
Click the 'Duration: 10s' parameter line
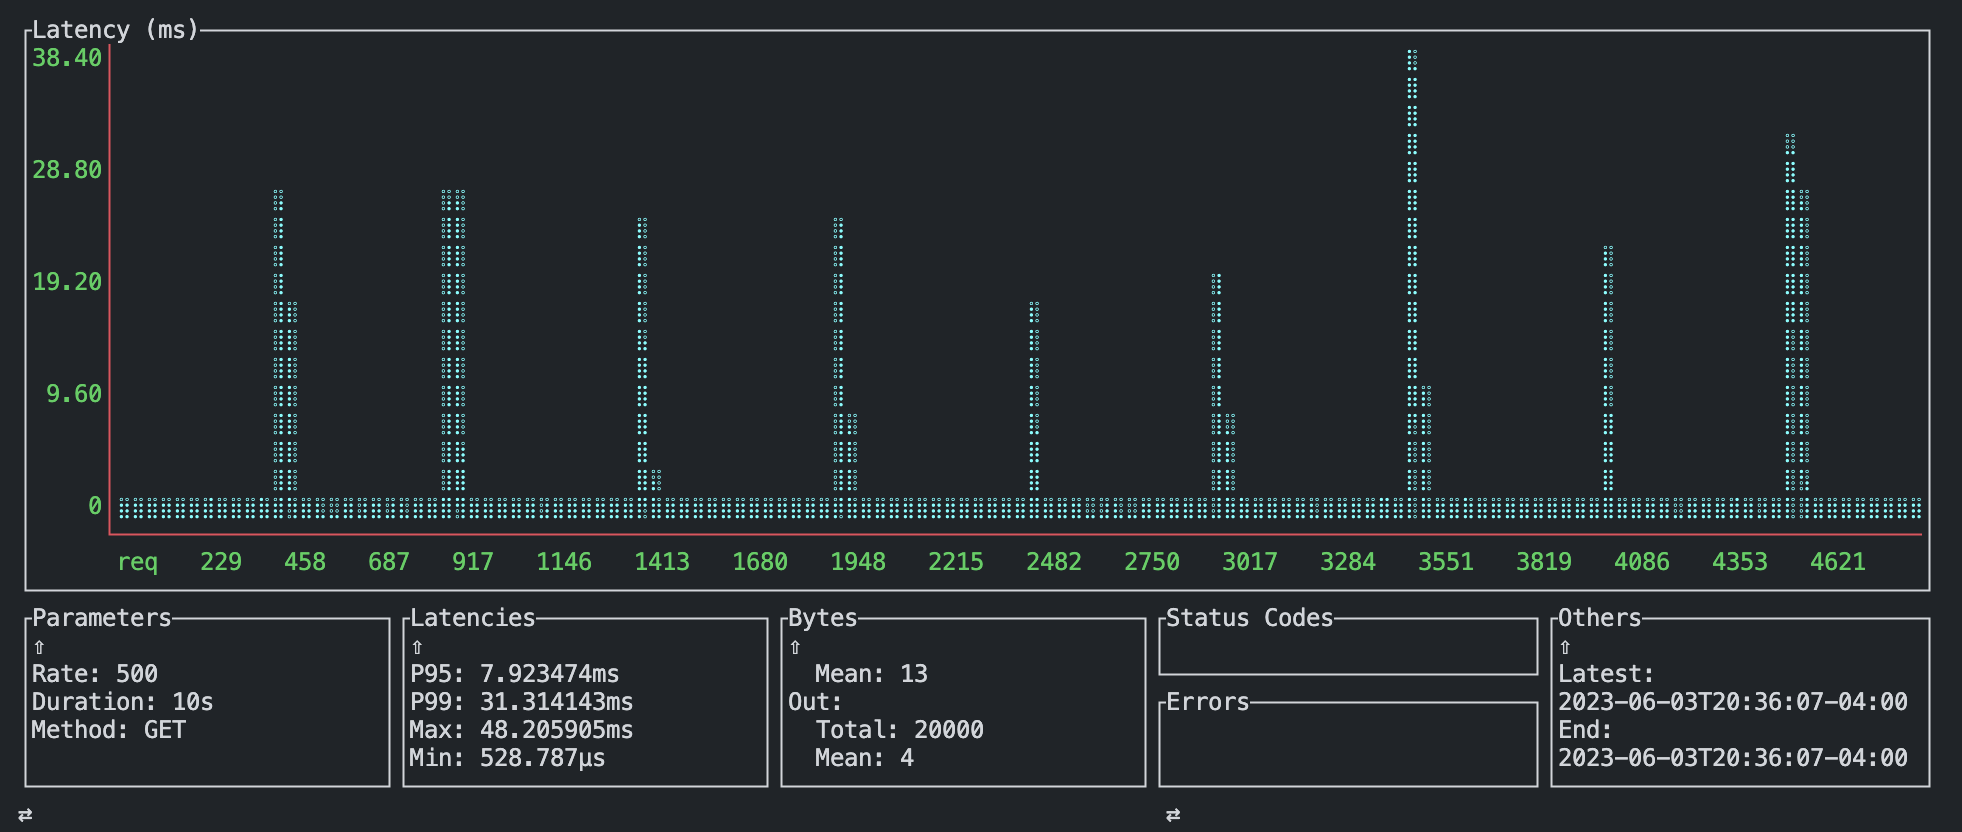click(x=123, y=702)
